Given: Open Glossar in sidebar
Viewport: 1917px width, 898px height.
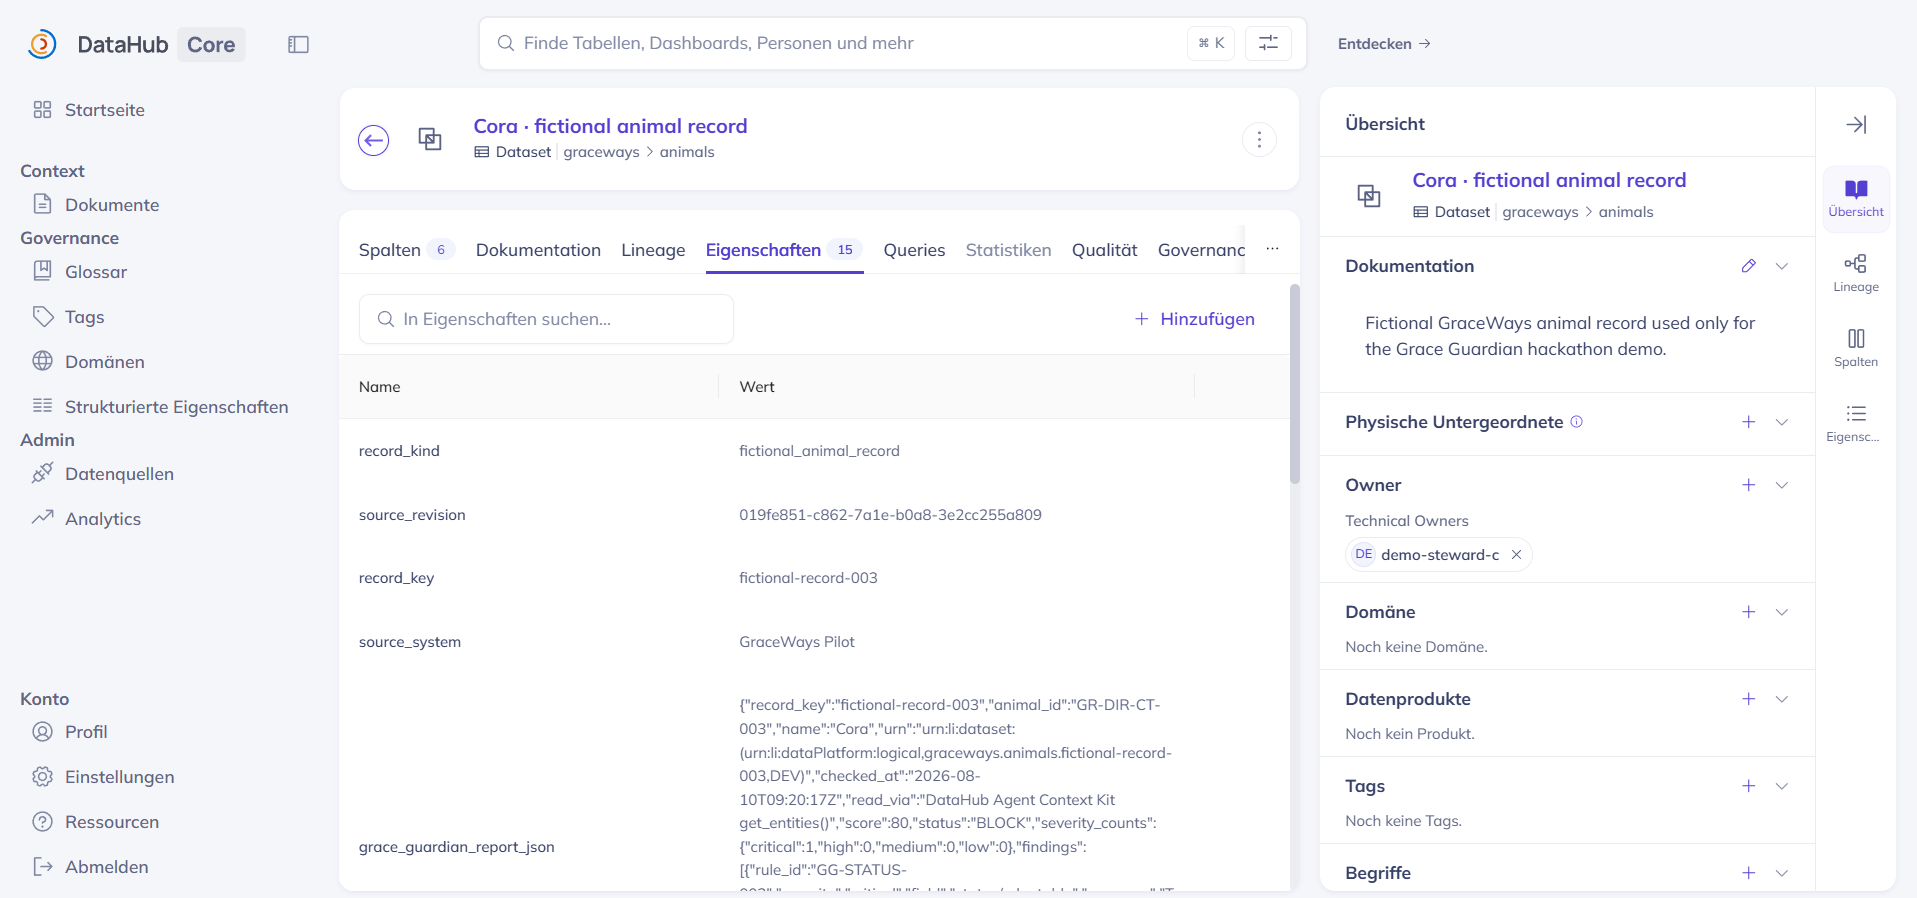Looking at the screenshot, I should coord(79,272).
